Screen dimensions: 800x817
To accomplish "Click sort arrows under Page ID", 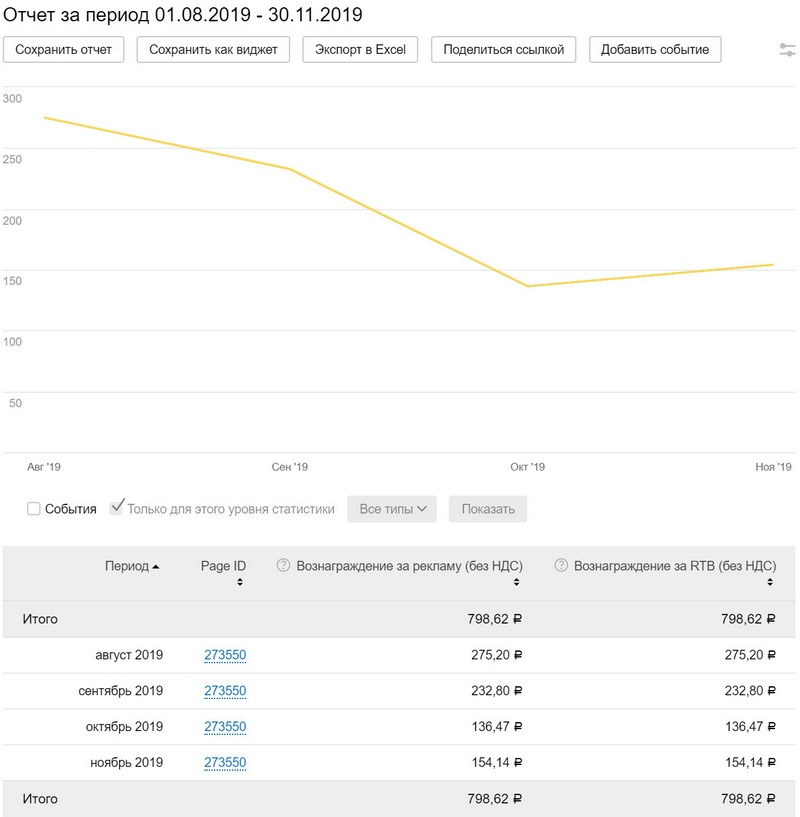I will click(239, 582).
